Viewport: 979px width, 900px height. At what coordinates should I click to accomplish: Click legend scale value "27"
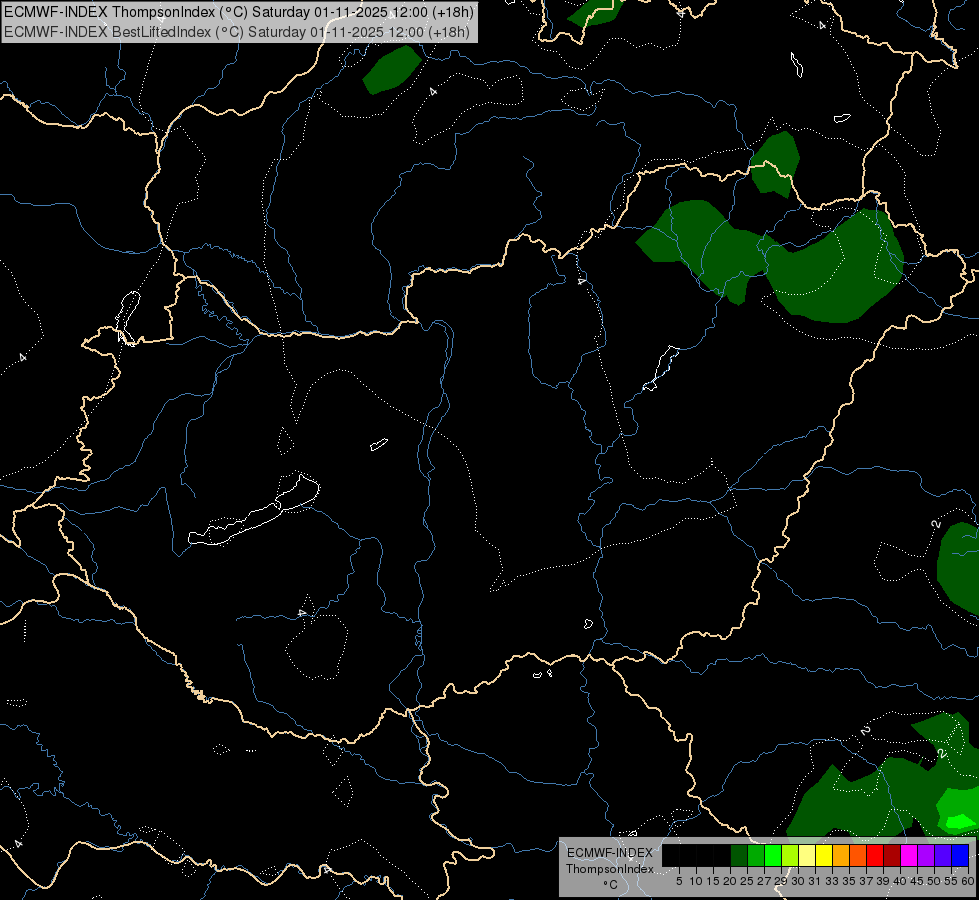(764, 881)
